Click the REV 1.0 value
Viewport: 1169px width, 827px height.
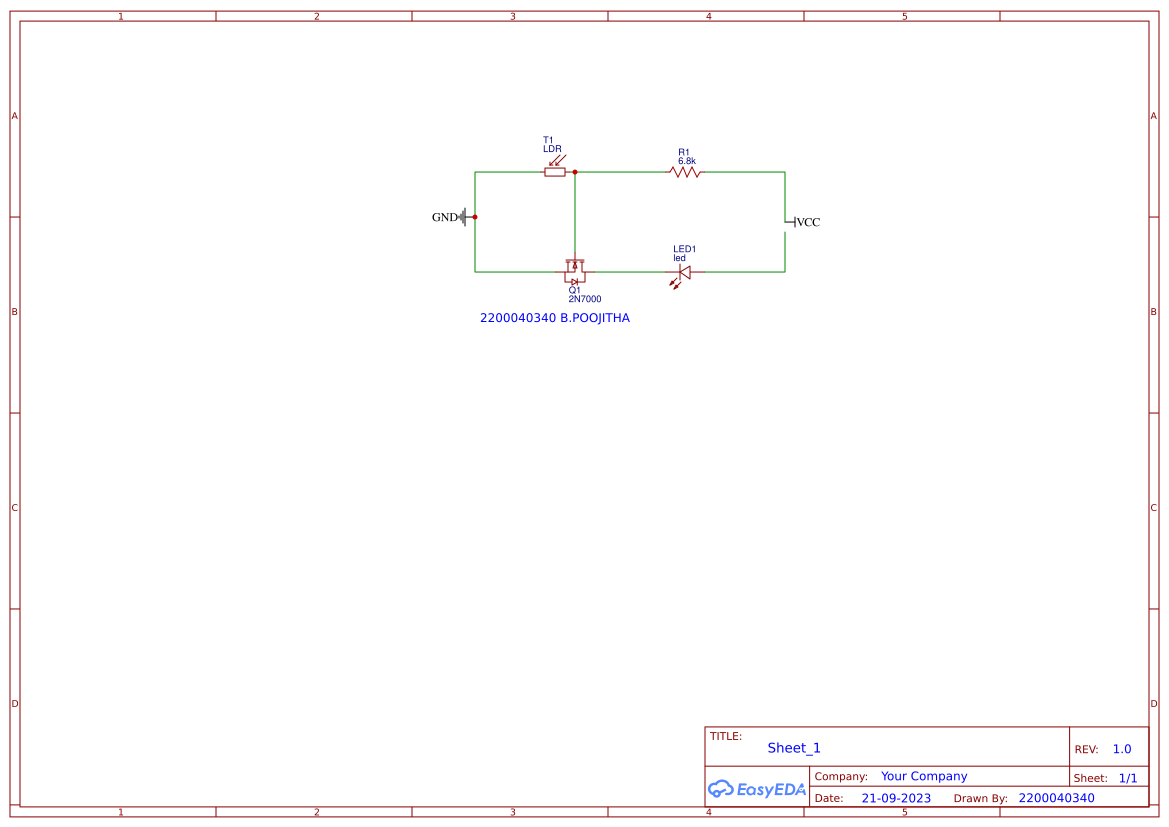[1122, 748]
